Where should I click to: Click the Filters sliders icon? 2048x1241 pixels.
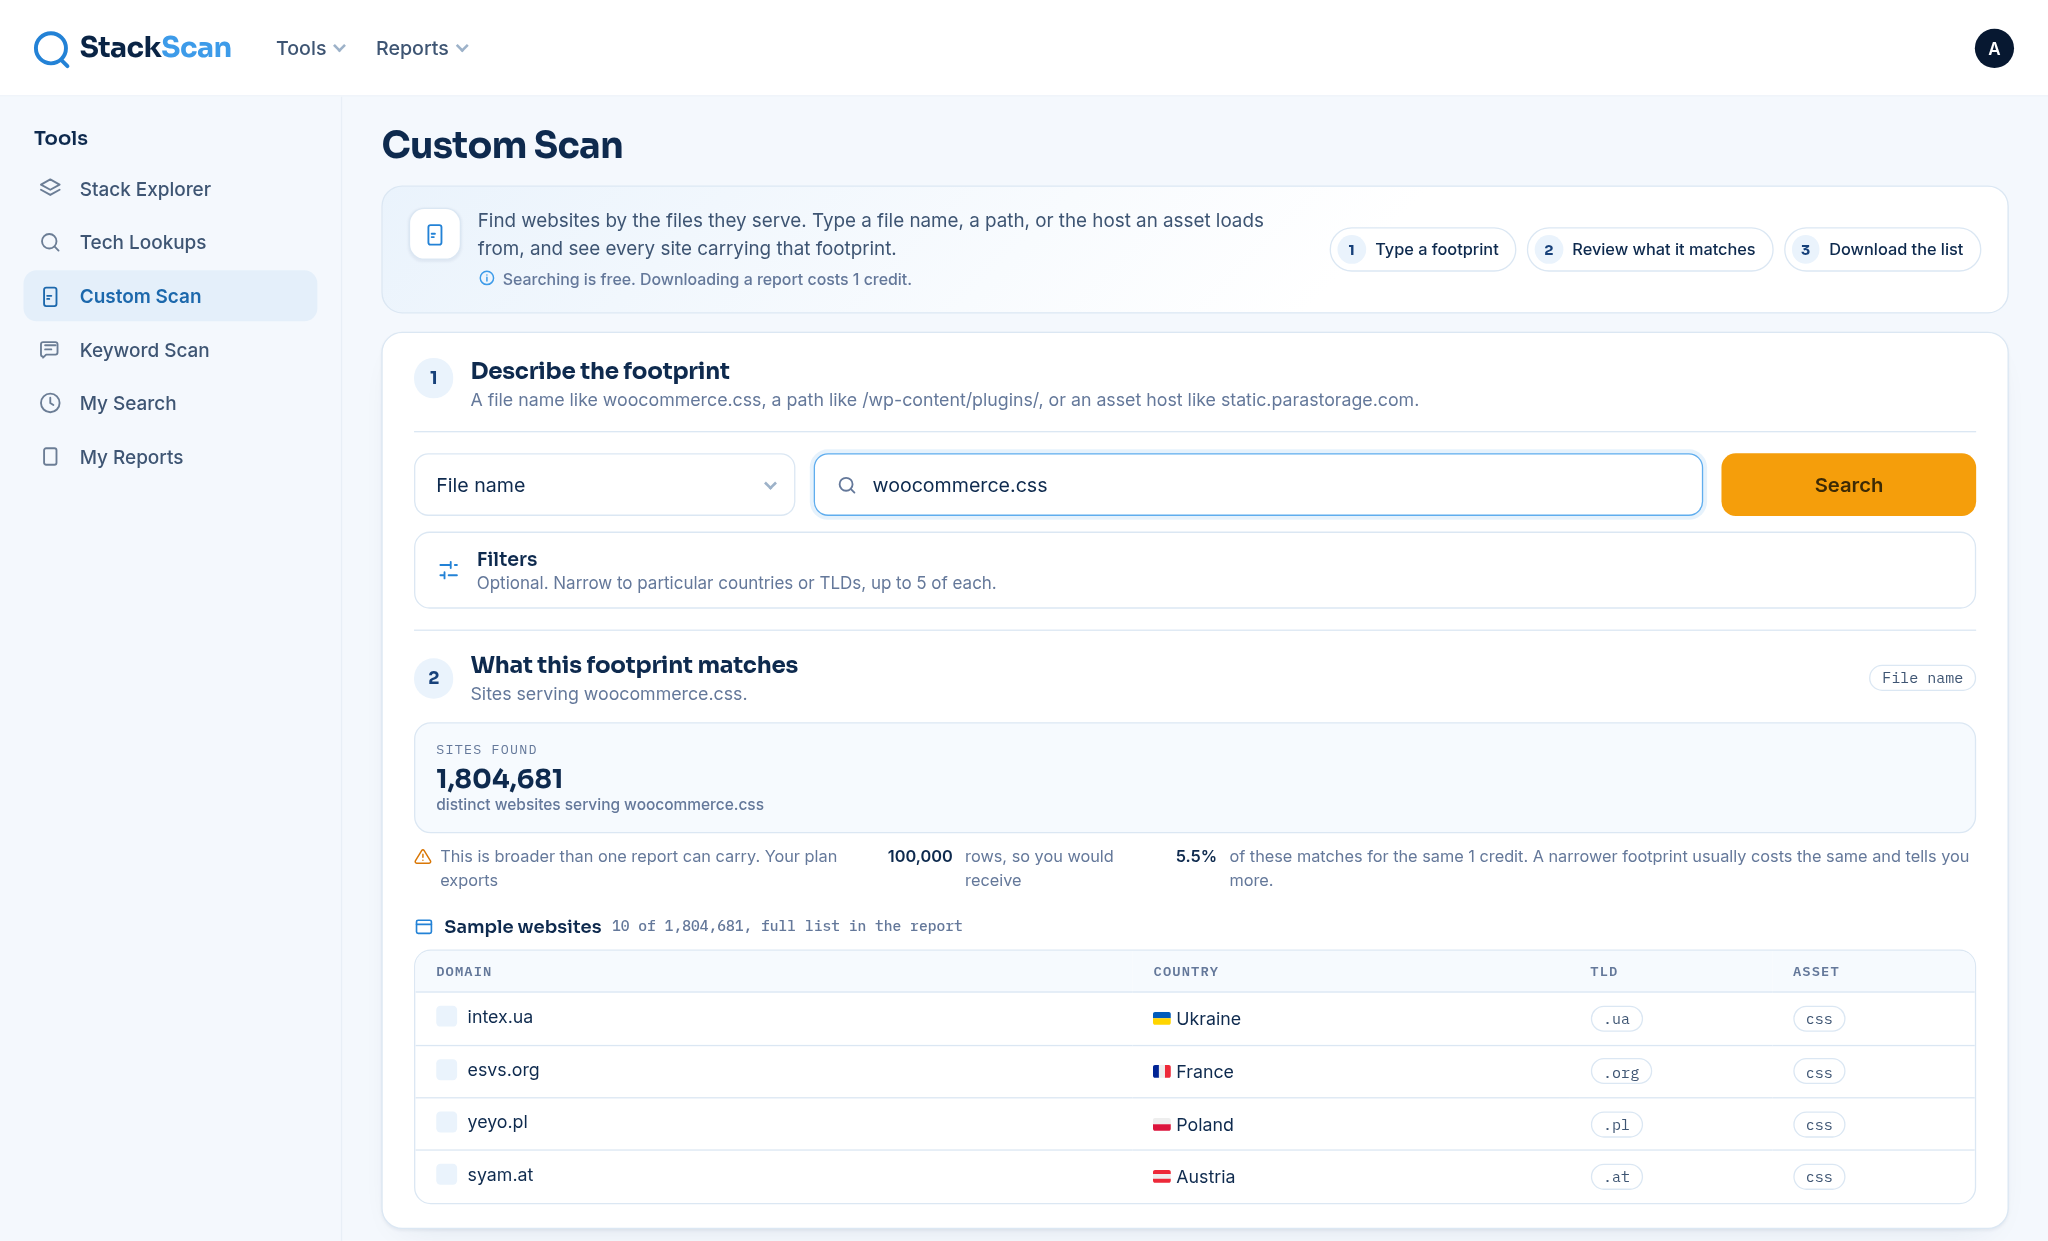click(449, 570)
